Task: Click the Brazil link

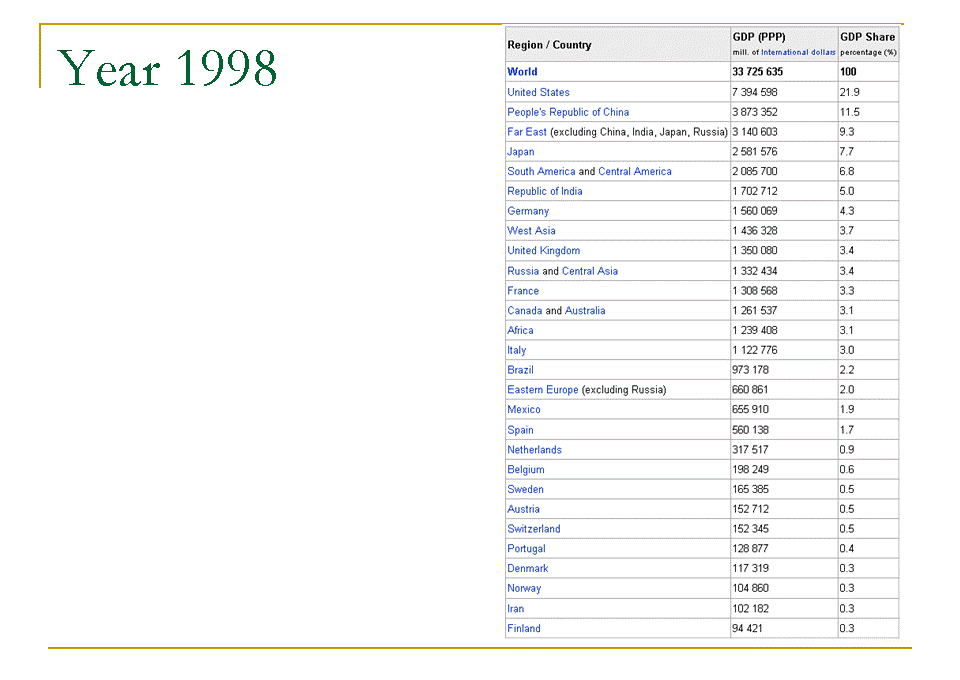Action: tap(520, 370)
